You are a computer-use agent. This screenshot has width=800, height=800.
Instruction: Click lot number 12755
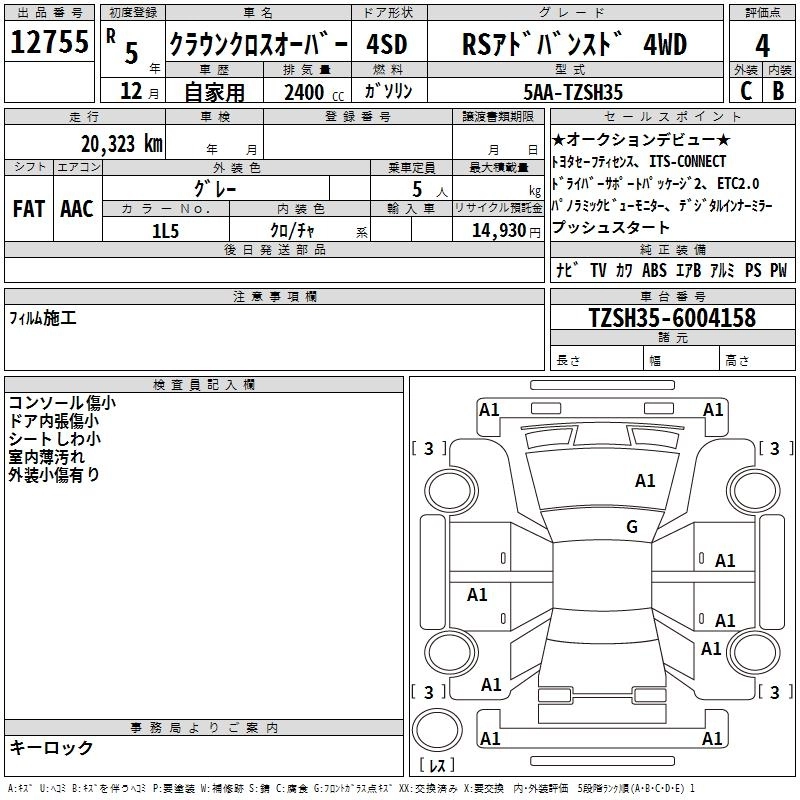point(50,45)
